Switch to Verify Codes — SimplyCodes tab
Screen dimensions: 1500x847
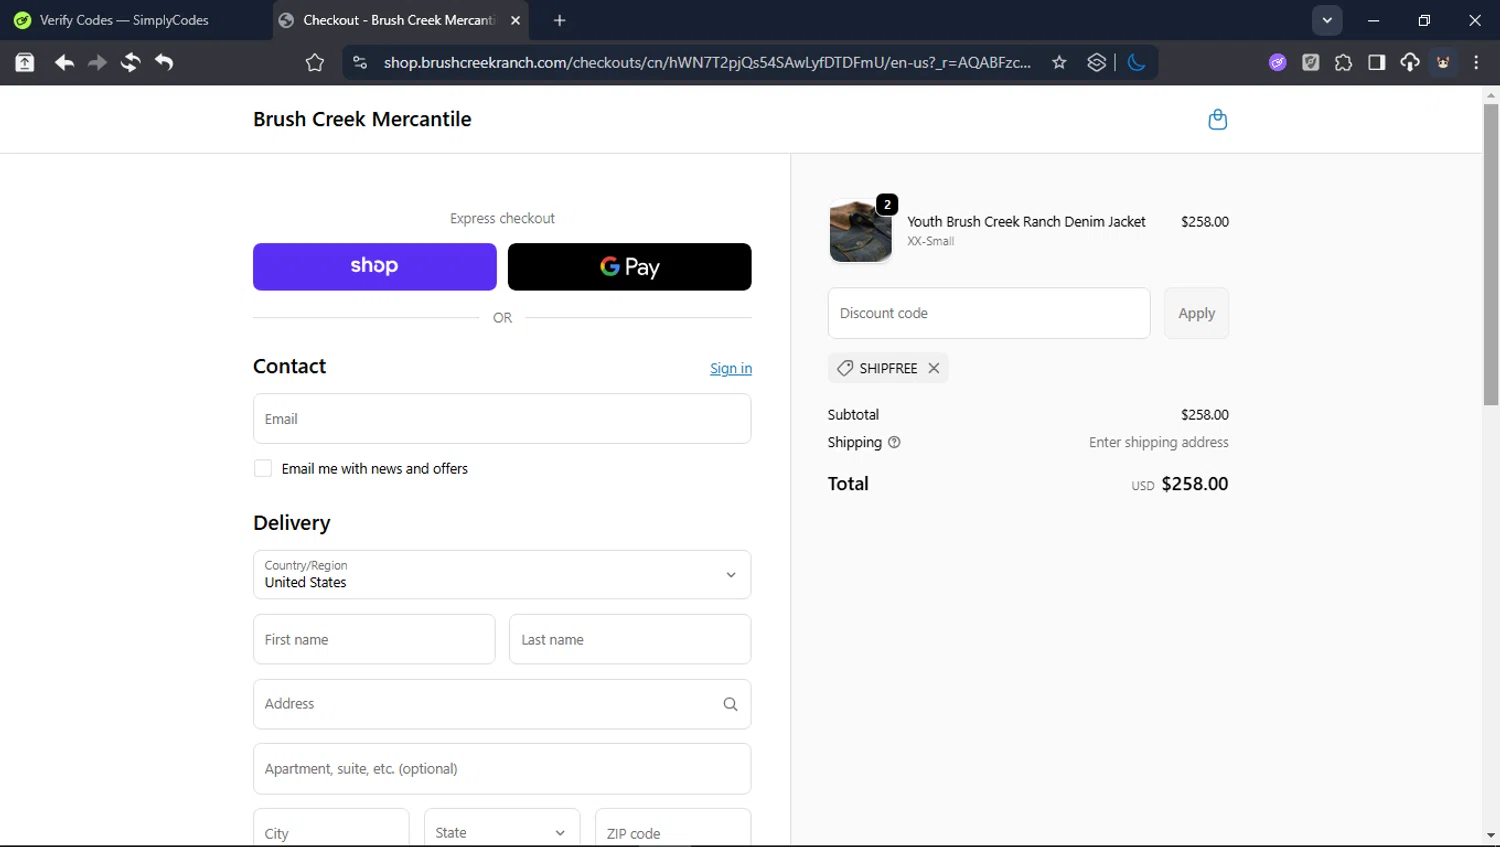[124, 20]
